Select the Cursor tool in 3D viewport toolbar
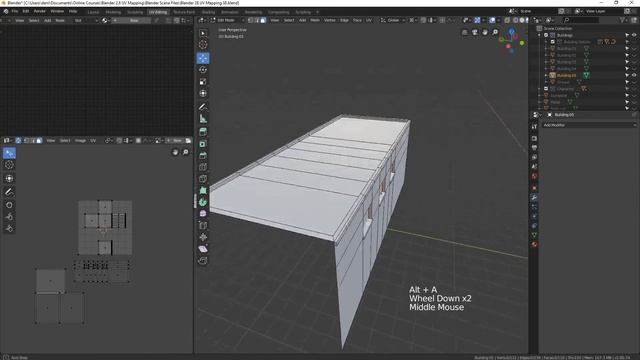 tap(203, 45)
